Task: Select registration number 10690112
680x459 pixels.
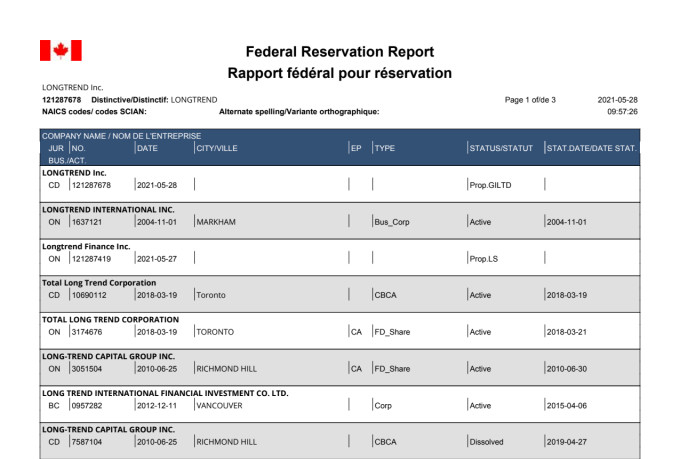Action: [89, 295]
